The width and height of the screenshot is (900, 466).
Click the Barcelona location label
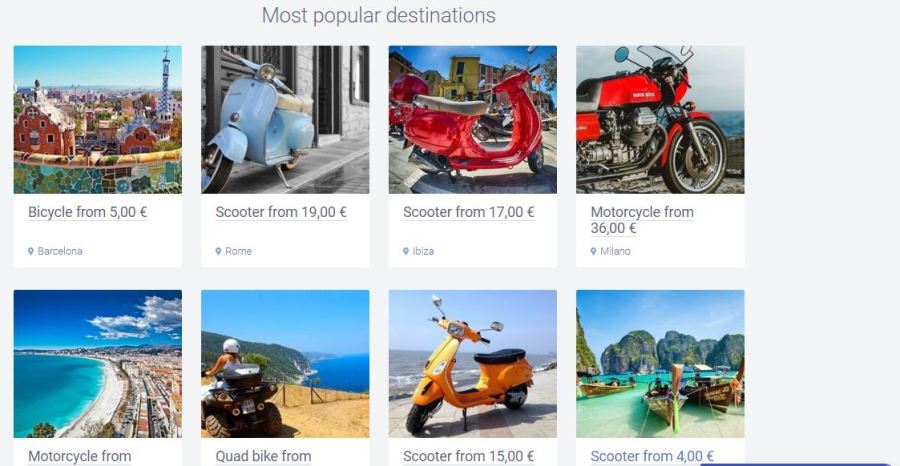[60, 251]
